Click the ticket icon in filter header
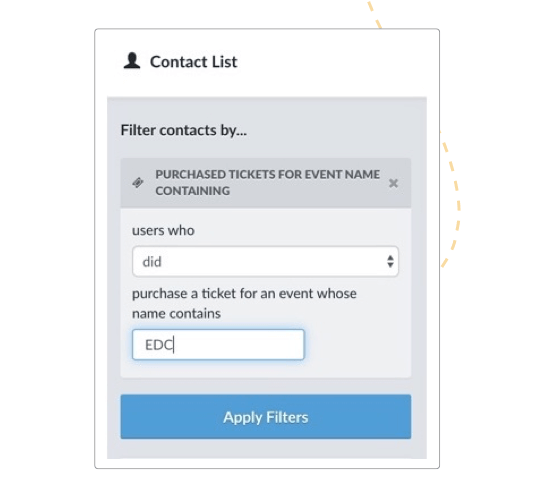This screenshot has width=534, height=498. click(x=138, y=183)
